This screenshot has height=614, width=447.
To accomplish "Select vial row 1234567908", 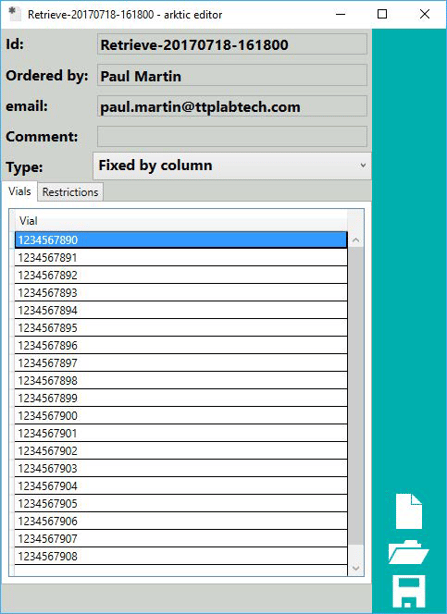I will pyautogui.click(x=181, y=556).
